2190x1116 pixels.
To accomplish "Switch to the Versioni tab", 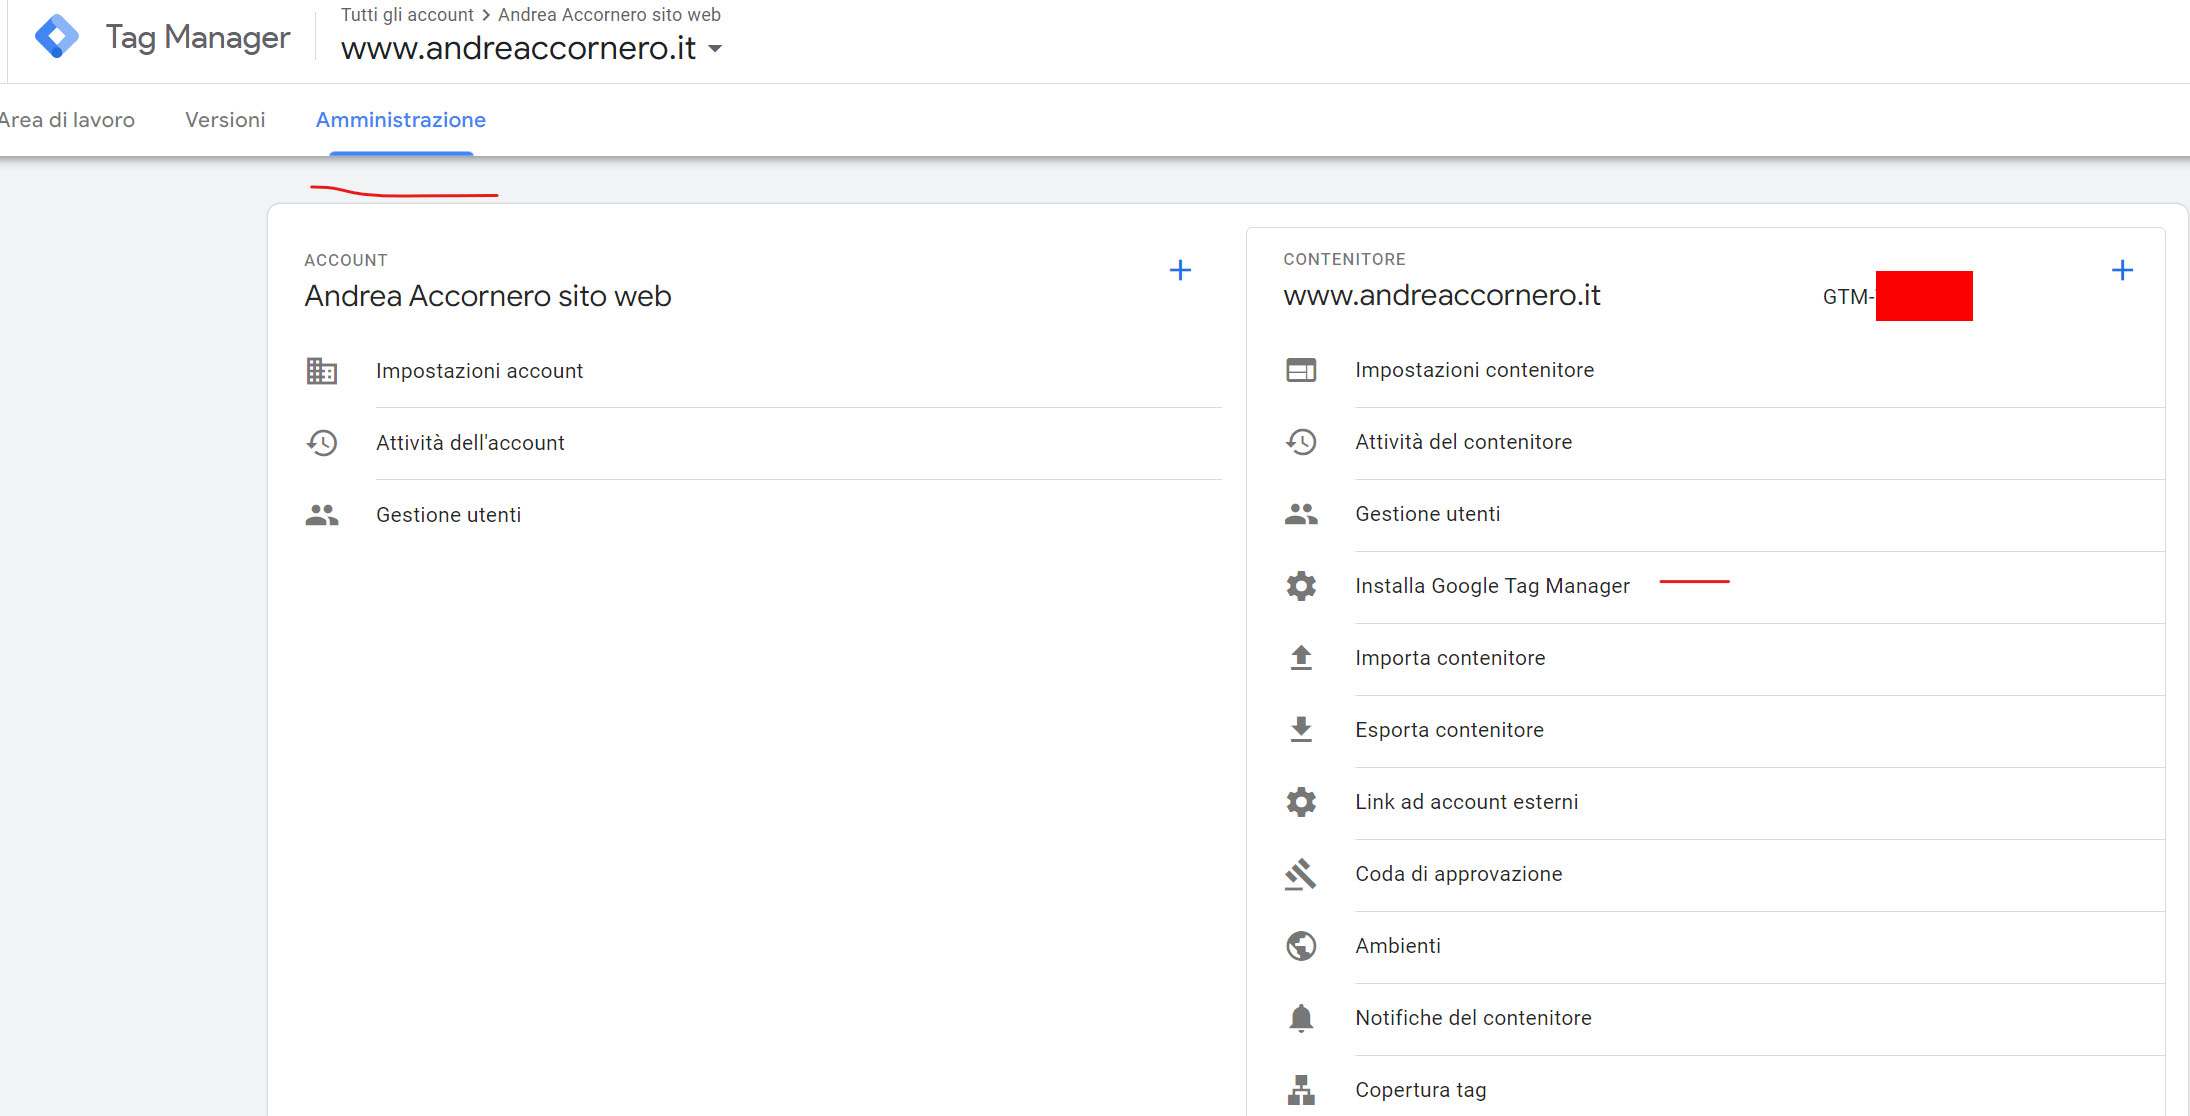I will coord(225,120).
